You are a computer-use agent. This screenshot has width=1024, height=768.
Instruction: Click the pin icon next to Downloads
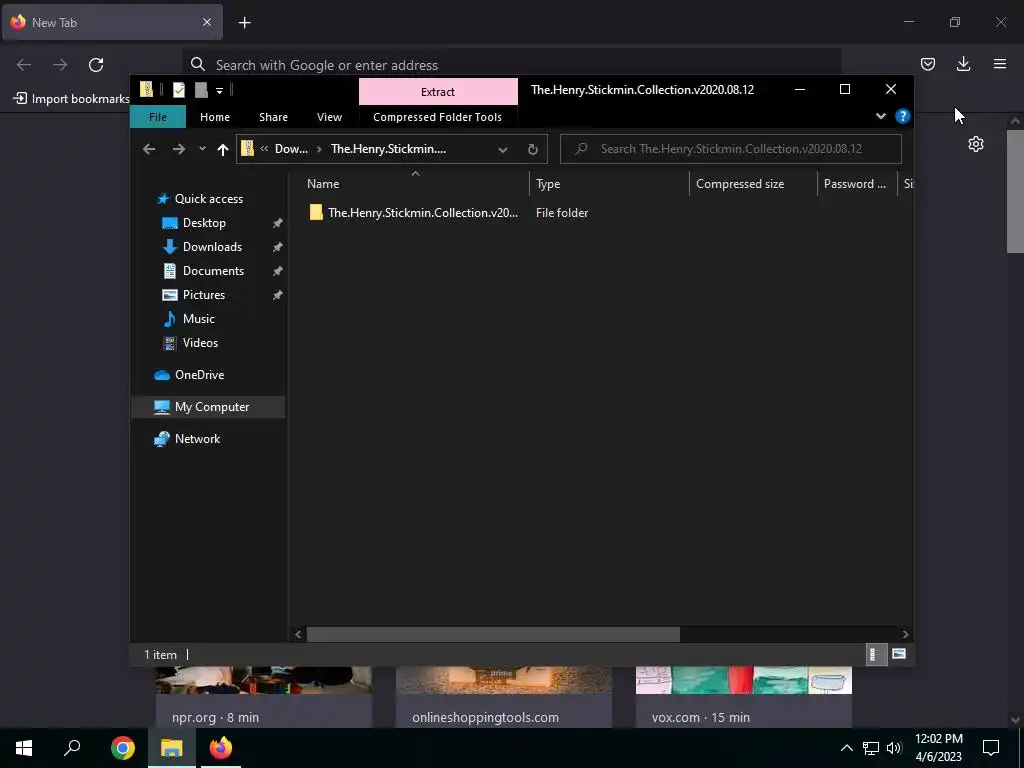tap(278, 247)
